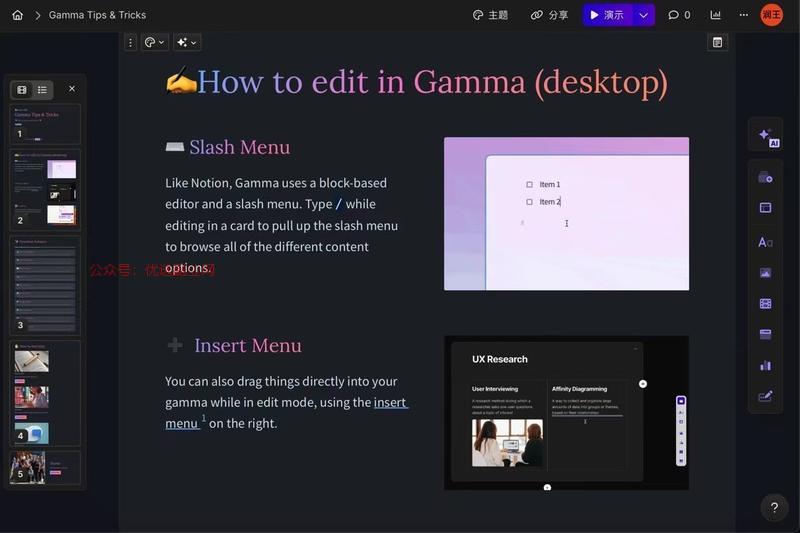Open the text formatting Aa icon
The width and height of the screenshot is (800, 533).
pos(765,242)
